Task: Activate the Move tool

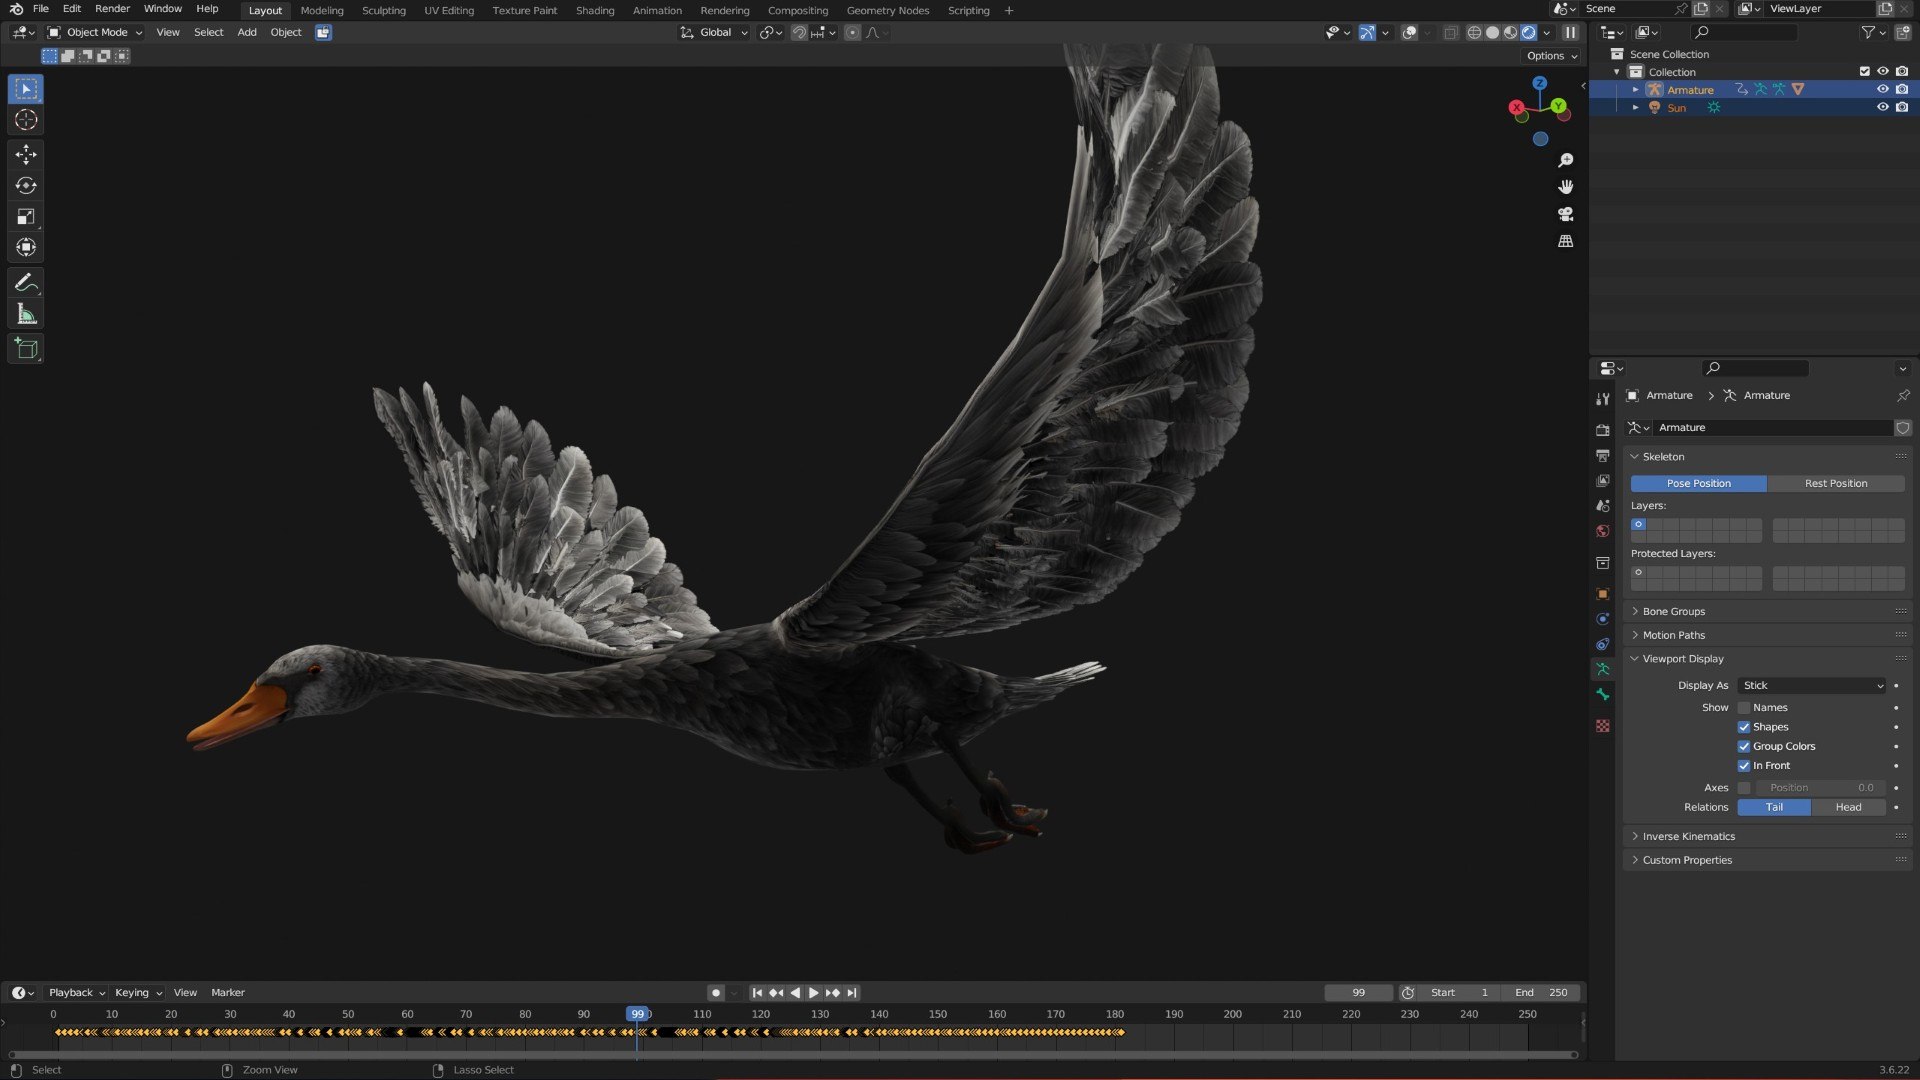Action: [x=26, y=154]
